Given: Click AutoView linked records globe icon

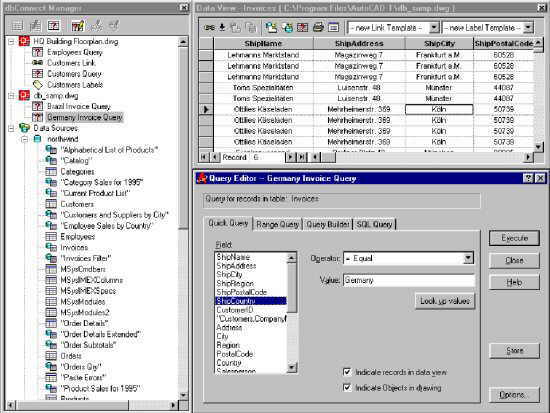Looking at the screenshot, I should coord(287,27).
